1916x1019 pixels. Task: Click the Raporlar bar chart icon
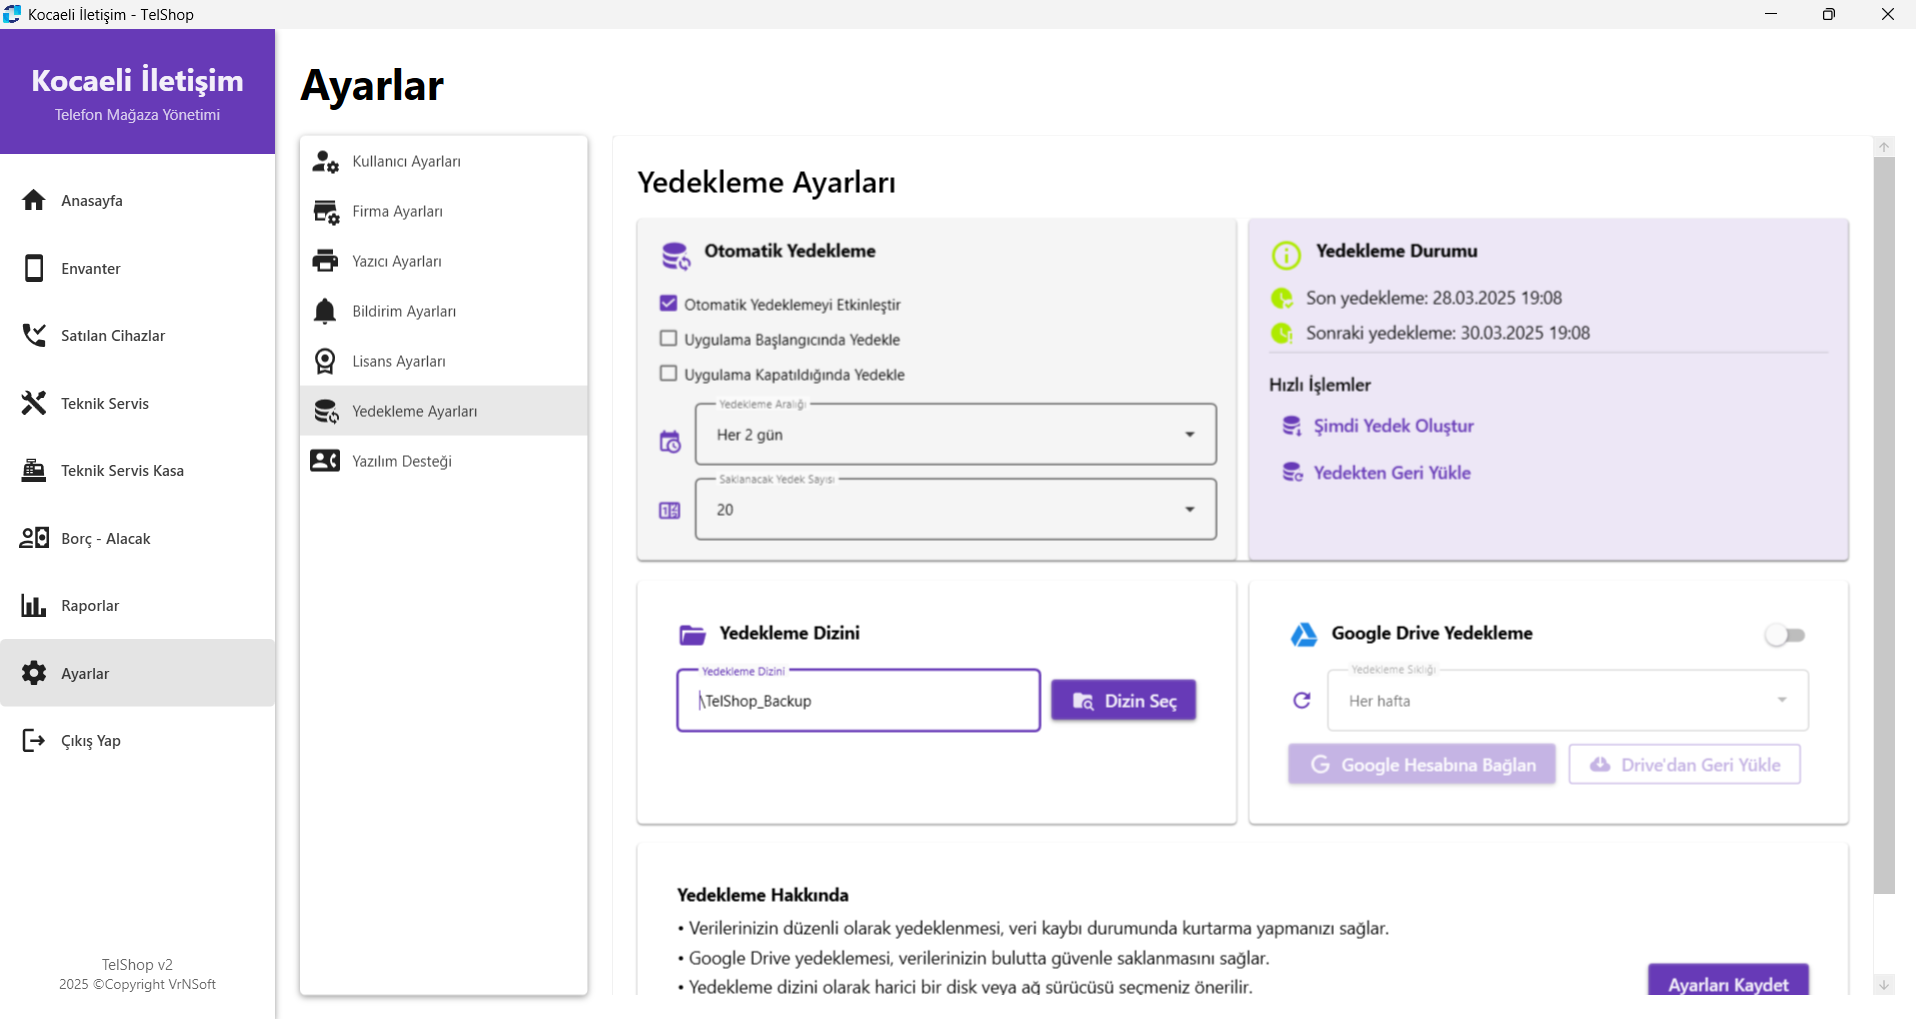point(34,605)
